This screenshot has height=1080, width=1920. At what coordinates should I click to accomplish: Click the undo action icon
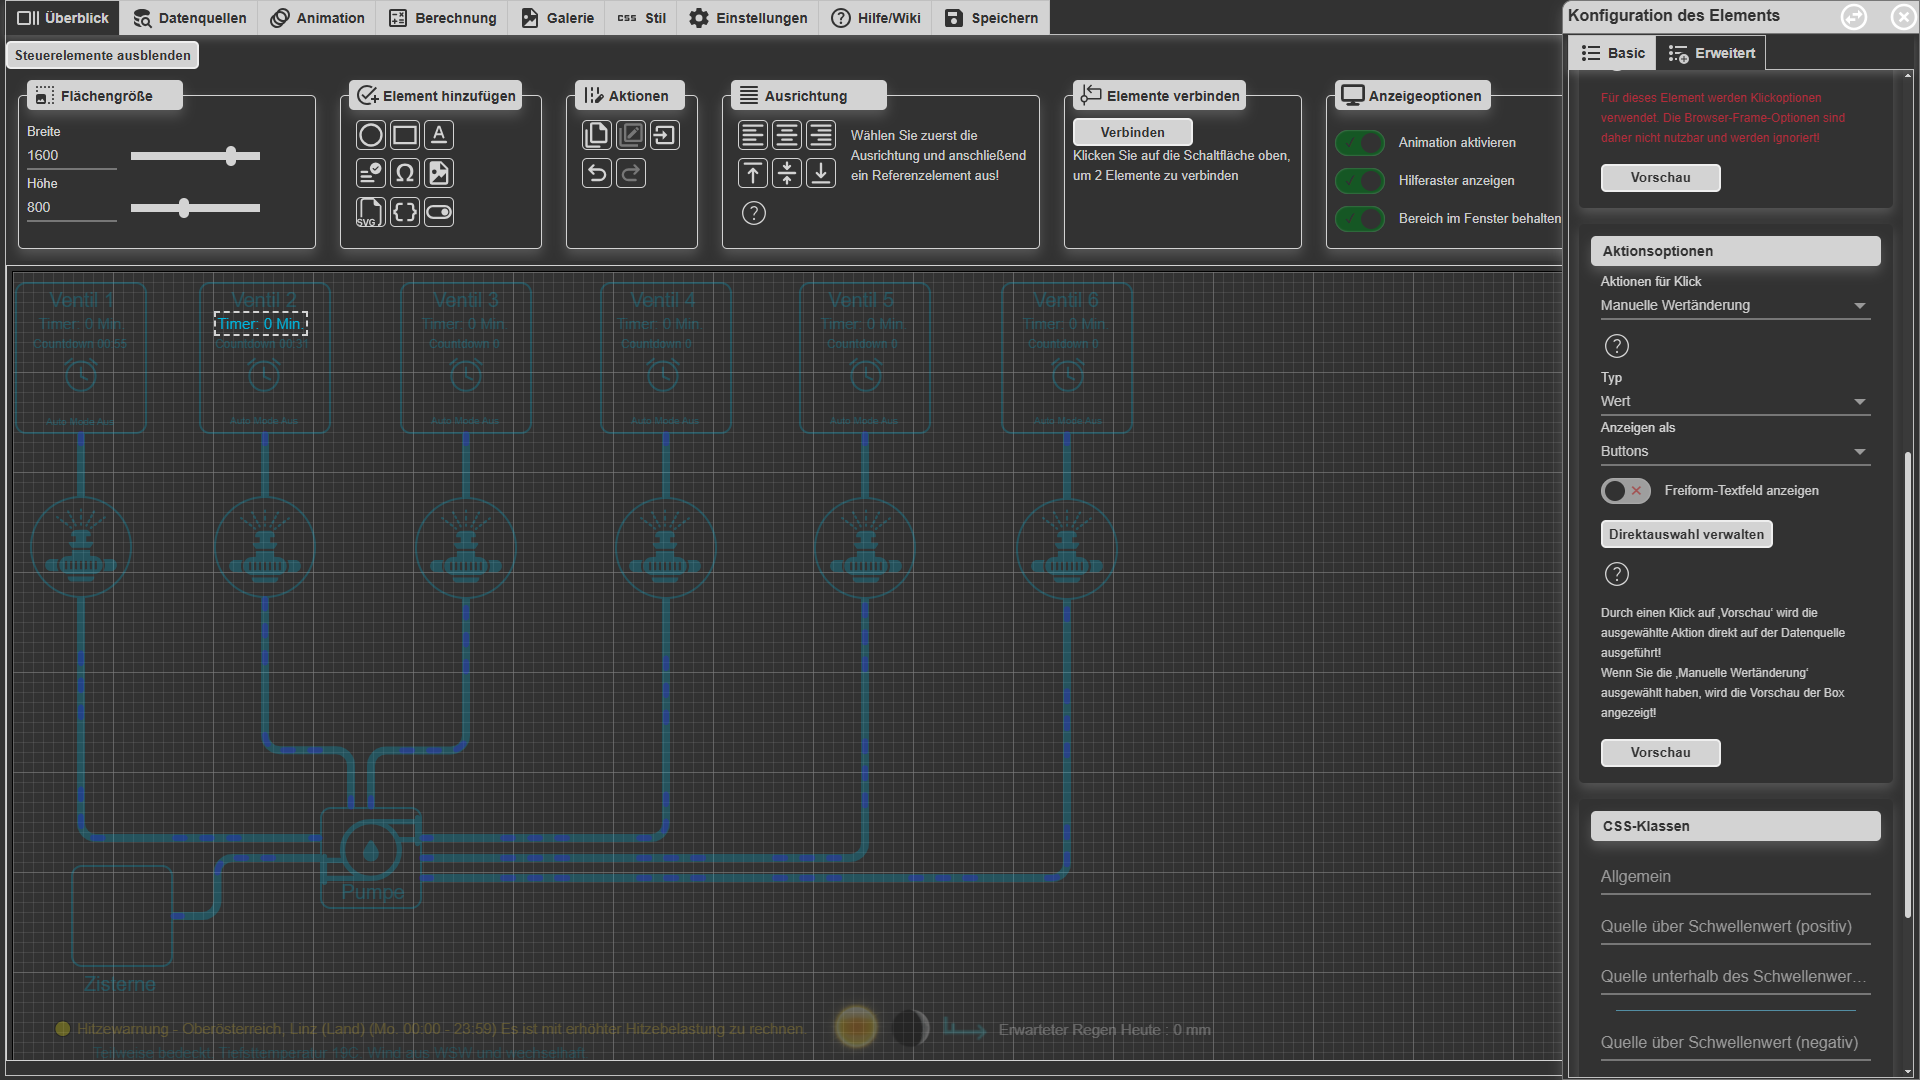597,174
